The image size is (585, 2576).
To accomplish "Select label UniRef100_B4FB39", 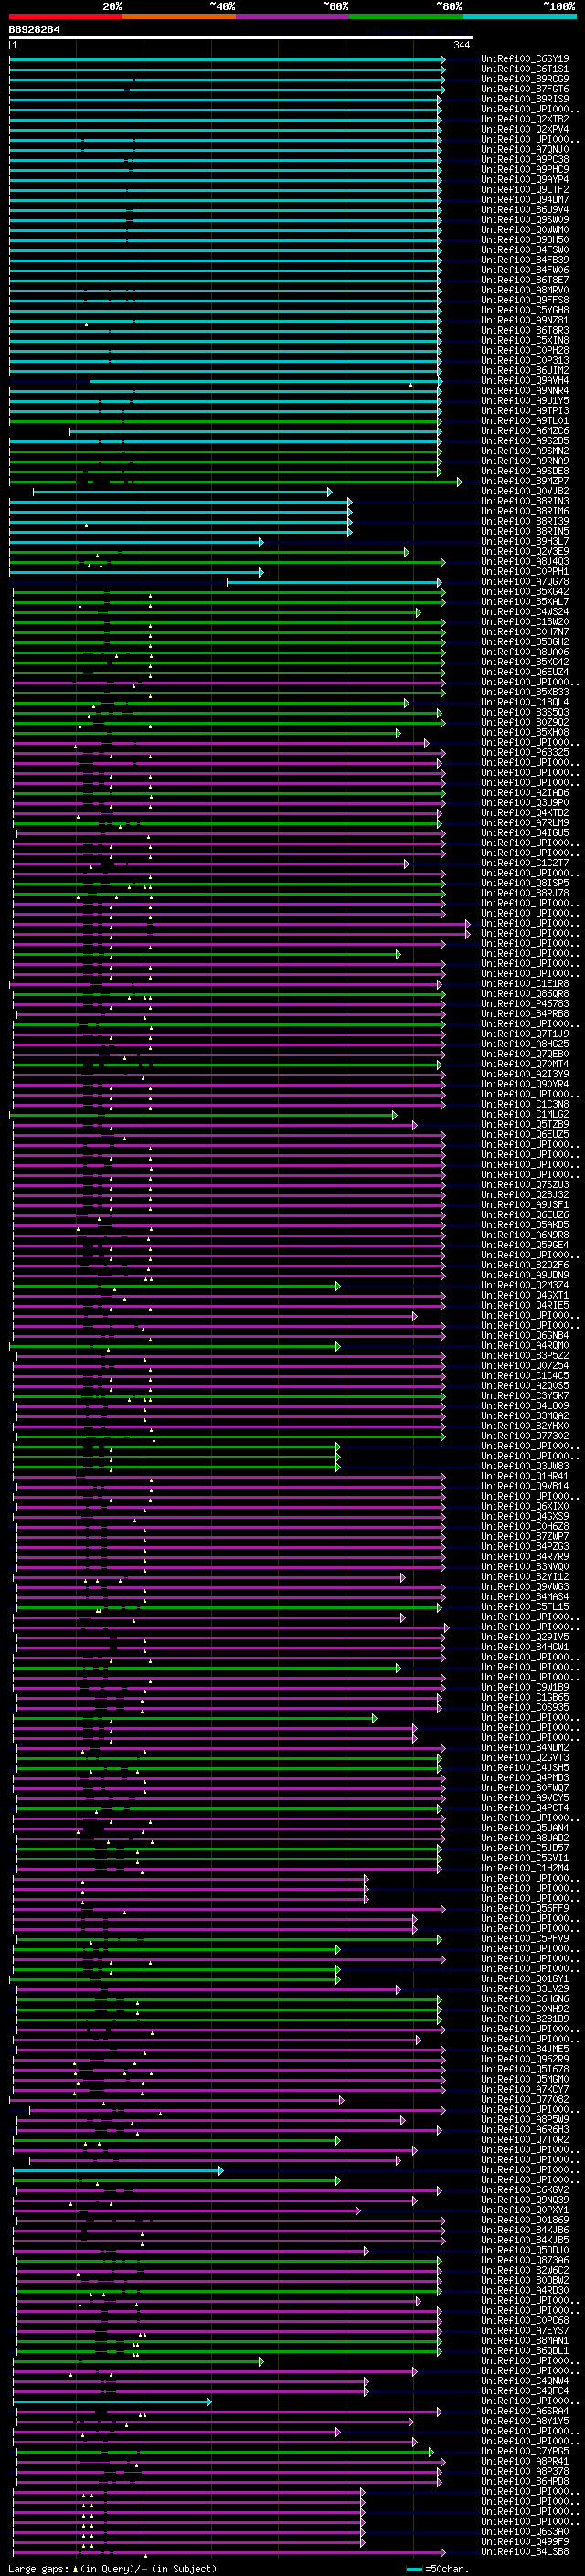I will [x=525, y=260].
